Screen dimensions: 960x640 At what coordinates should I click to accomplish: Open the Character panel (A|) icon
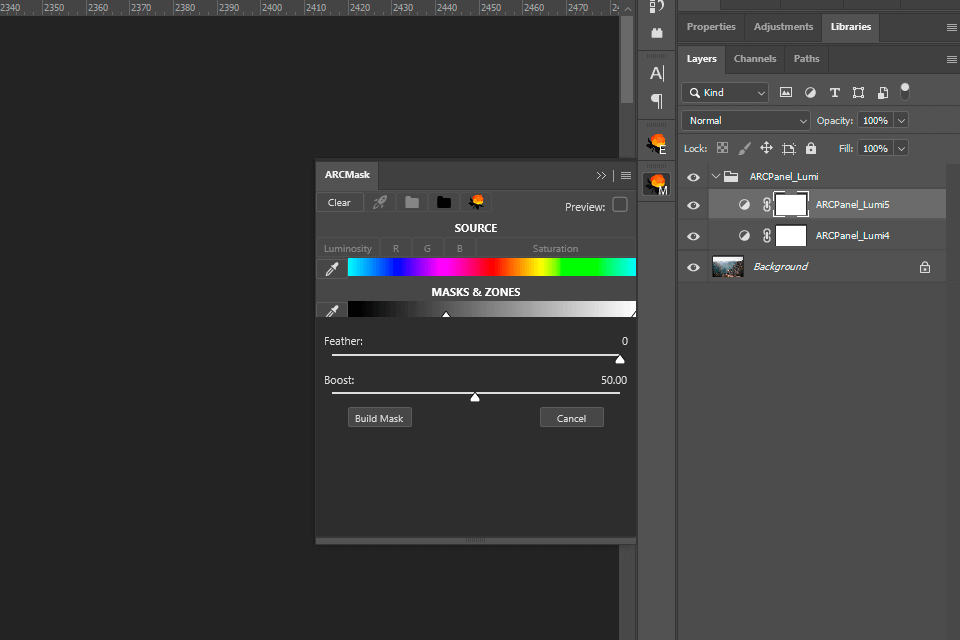pos(656,73)
